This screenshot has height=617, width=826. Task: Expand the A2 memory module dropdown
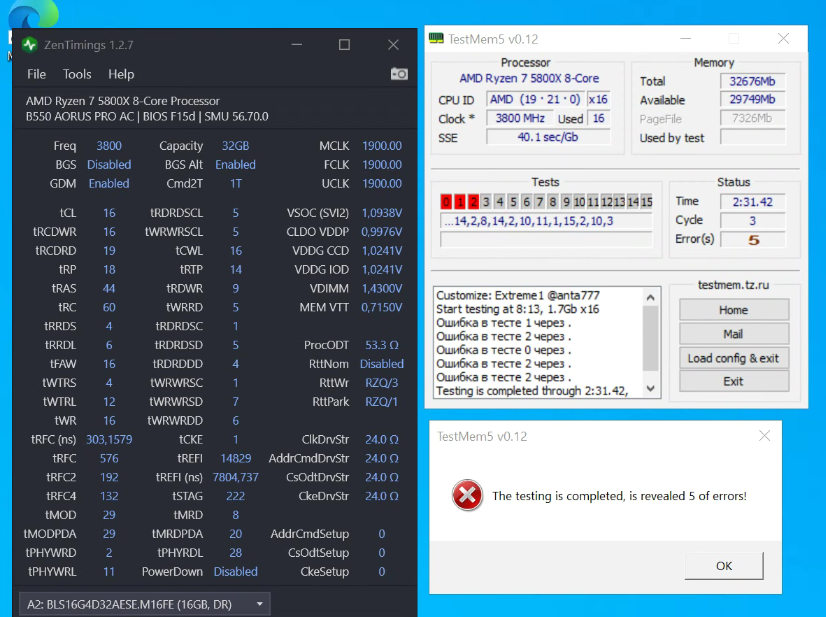tap(145, 604)
